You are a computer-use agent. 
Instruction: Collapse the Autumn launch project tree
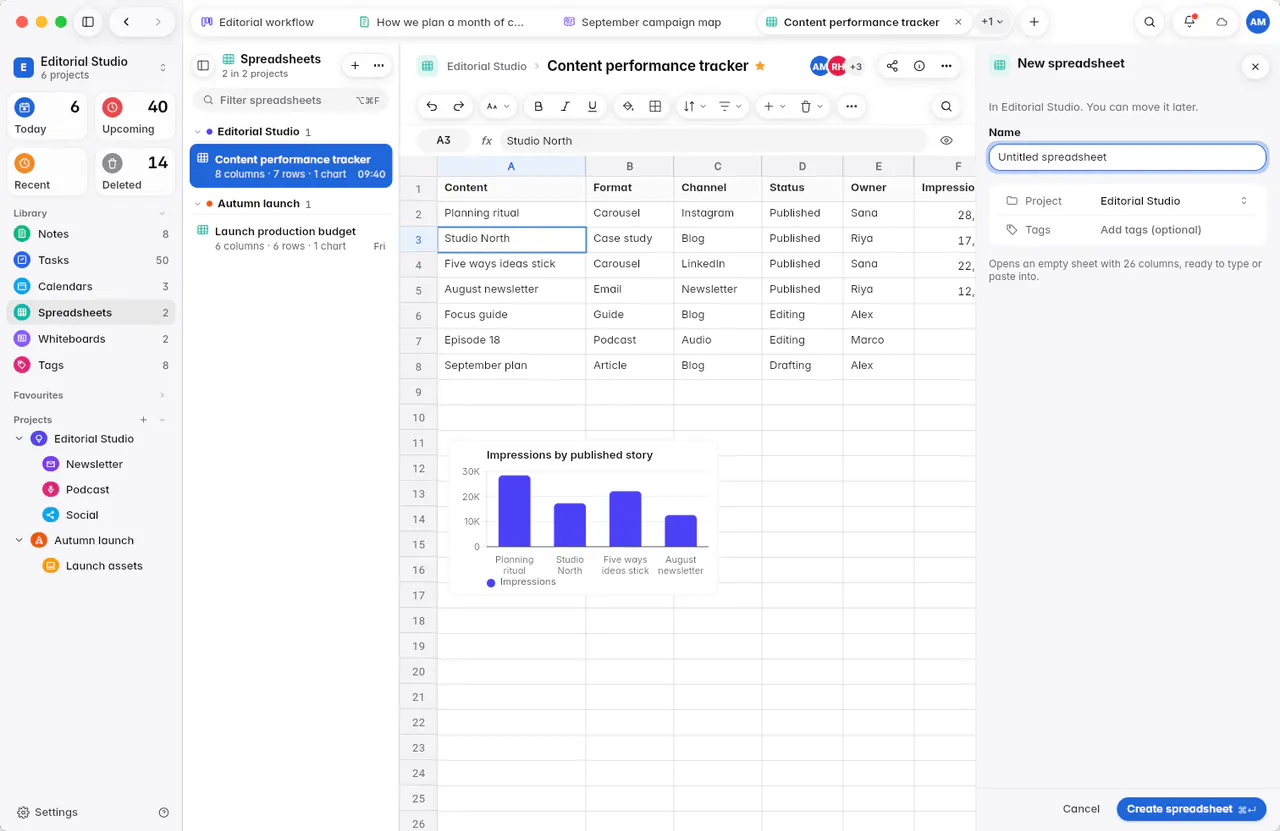pos(19,540)
